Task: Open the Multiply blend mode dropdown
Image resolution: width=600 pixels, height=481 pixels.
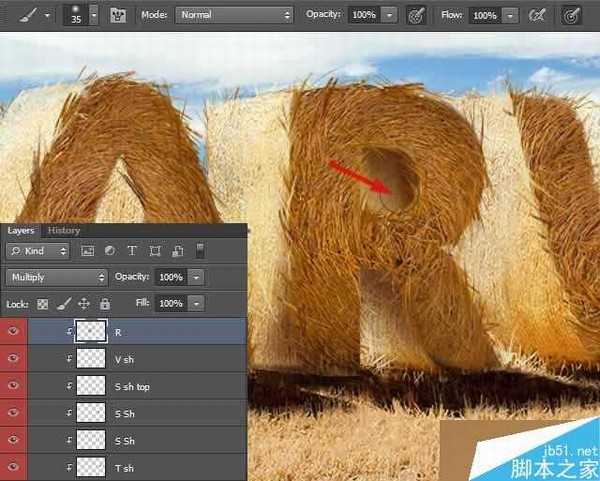Action: coord(57,277)
